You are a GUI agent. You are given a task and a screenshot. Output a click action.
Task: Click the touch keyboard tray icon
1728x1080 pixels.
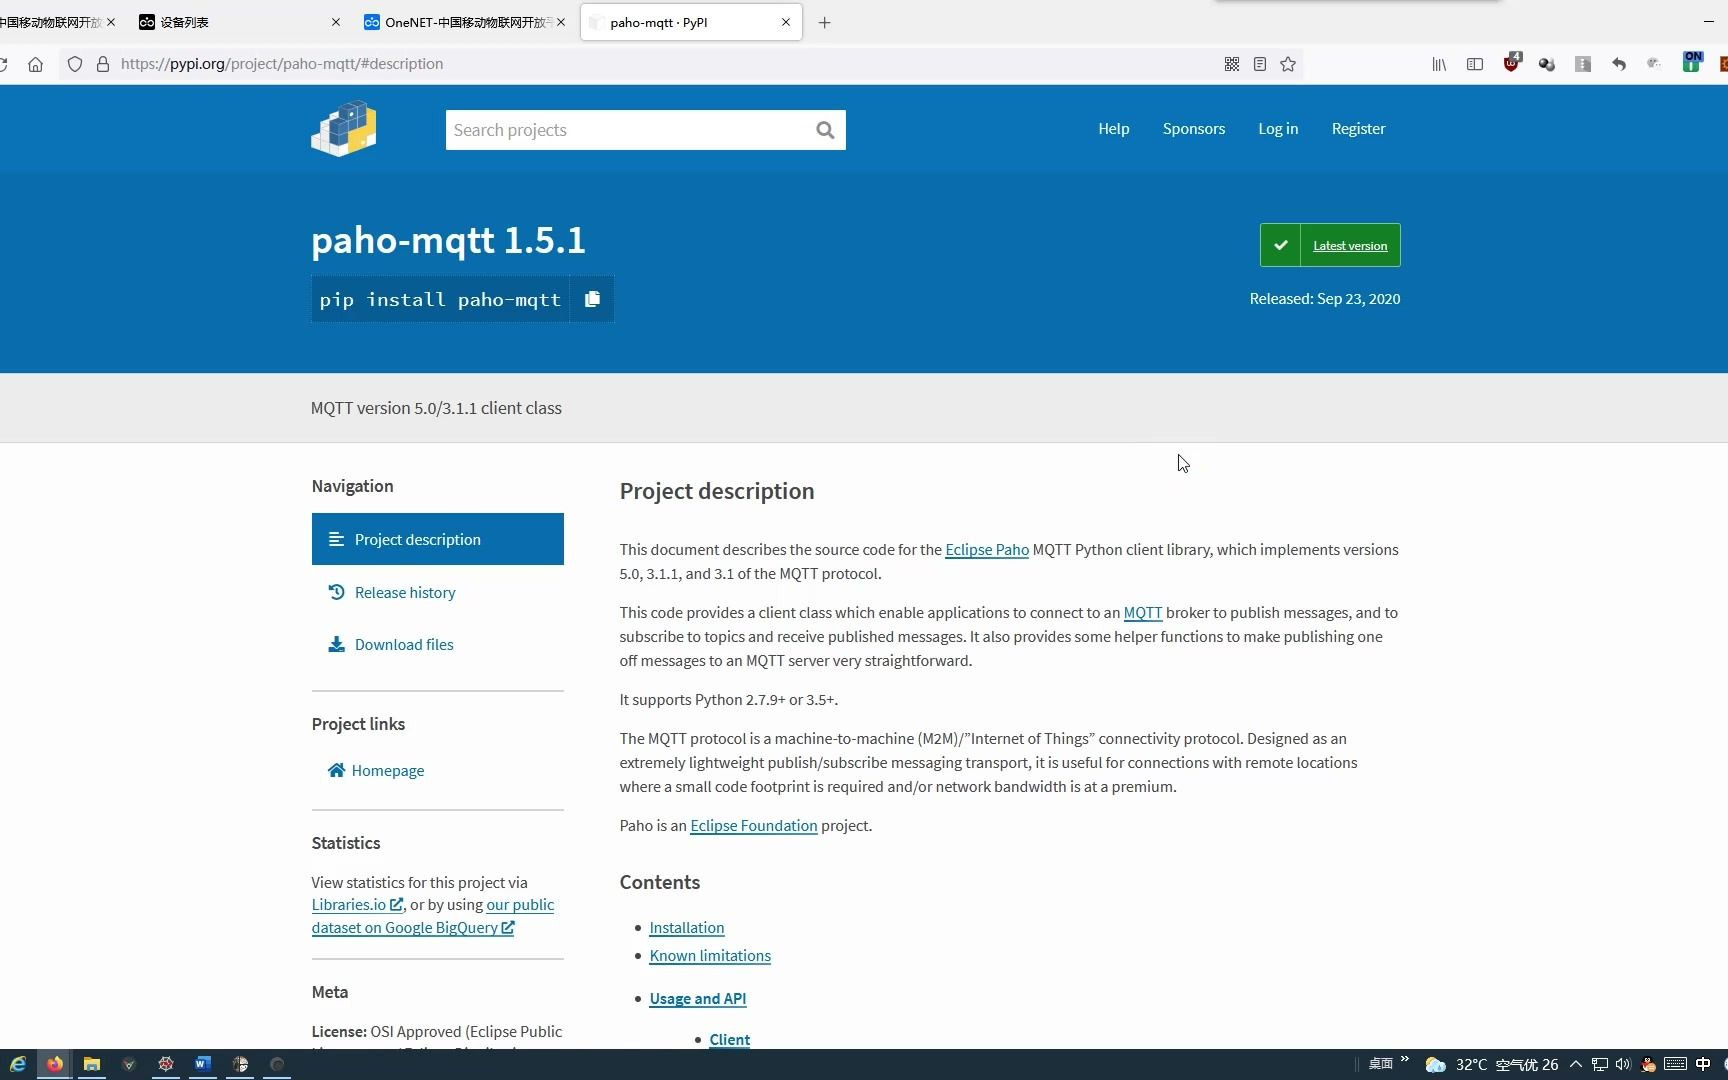[1676, 1065]
